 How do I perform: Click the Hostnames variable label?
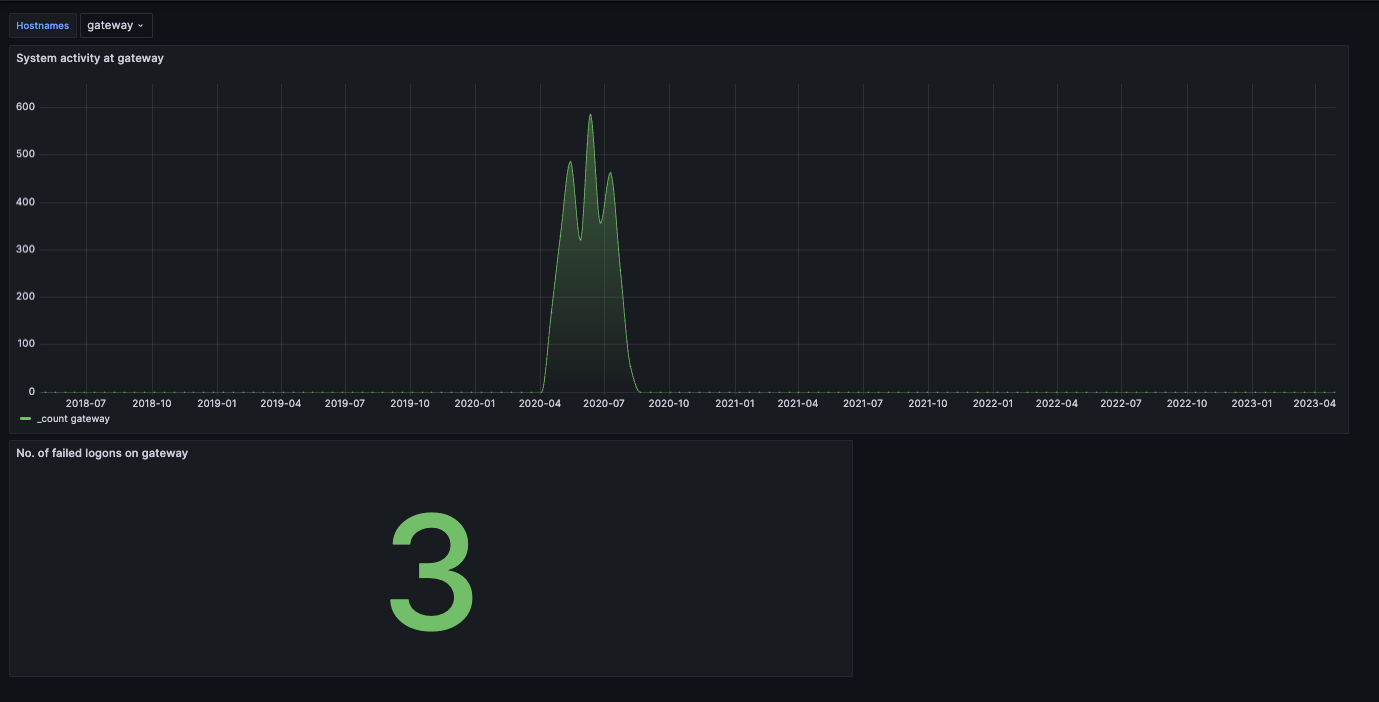(x=43, y=25)
